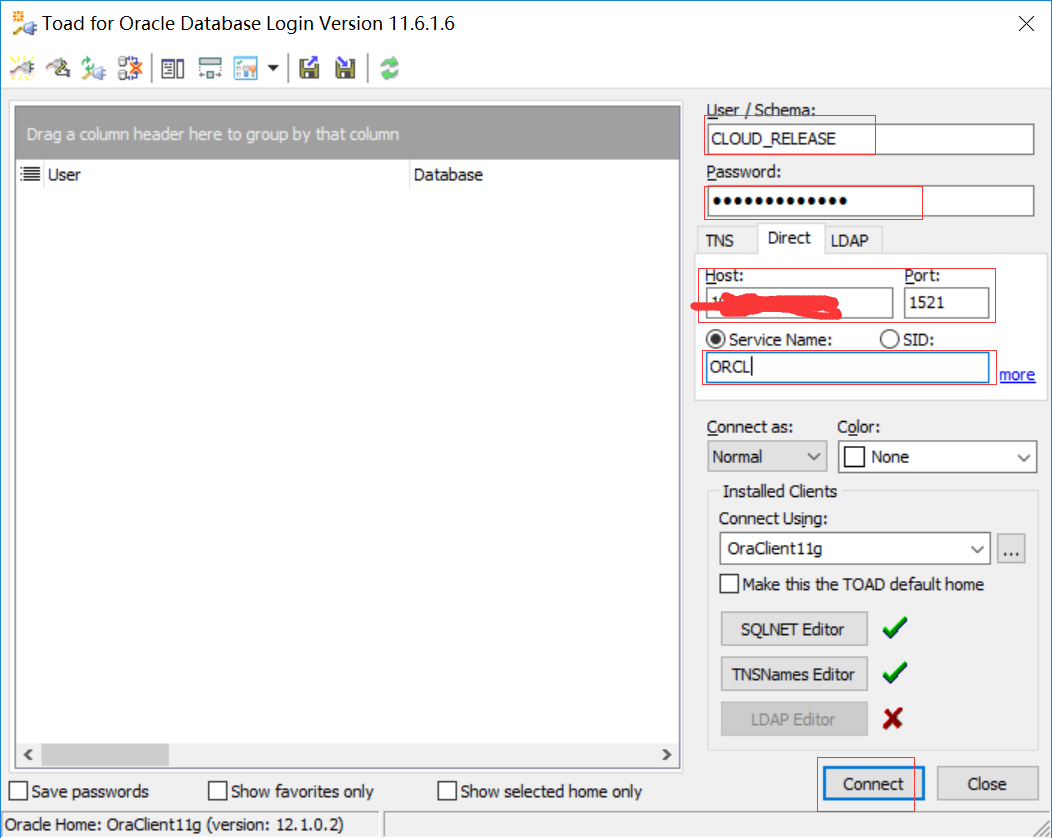Image resolution: width=1052 pixels, height=838 pixels.
Task: Click the reconnect green arrows plug icon
Action: point(93,68)
